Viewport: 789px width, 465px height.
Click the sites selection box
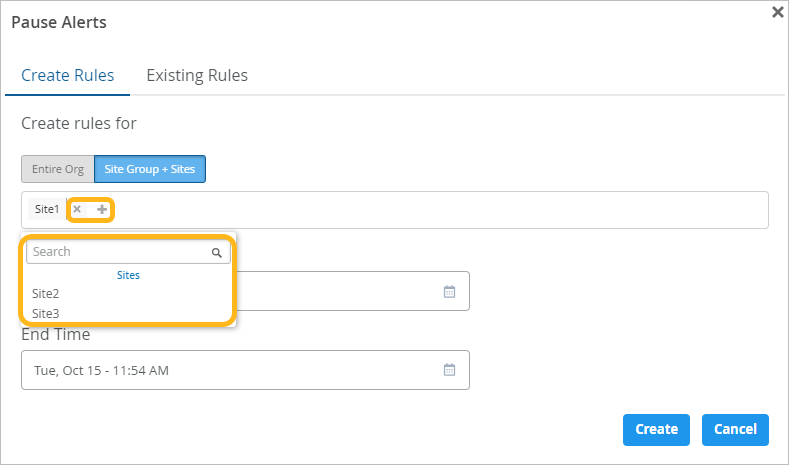[440, 210]
